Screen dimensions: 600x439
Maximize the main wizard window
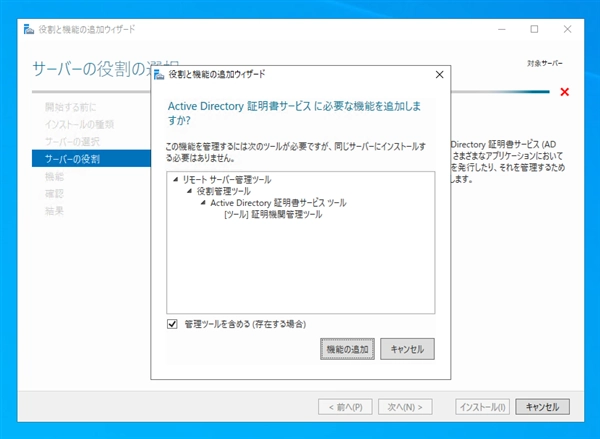click(x=534, y=29)
